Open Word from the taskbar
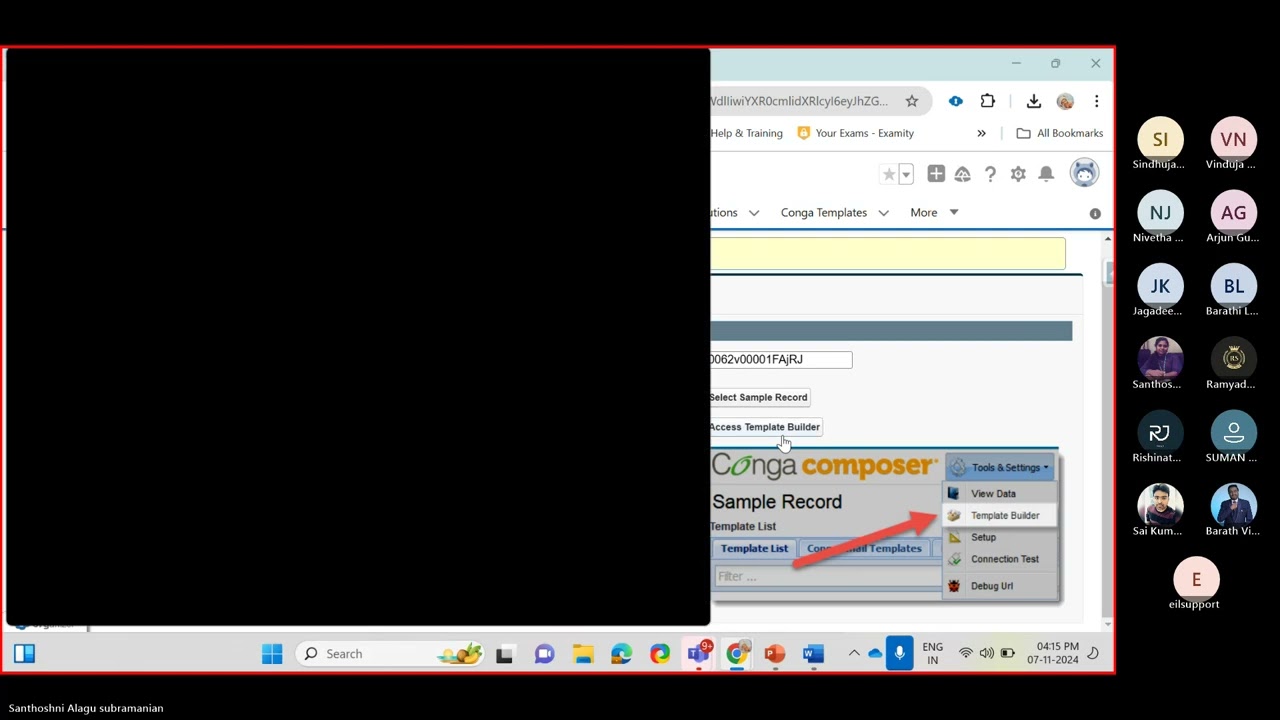This screenshot has height=720, width=1280. [x=813, y=654]
